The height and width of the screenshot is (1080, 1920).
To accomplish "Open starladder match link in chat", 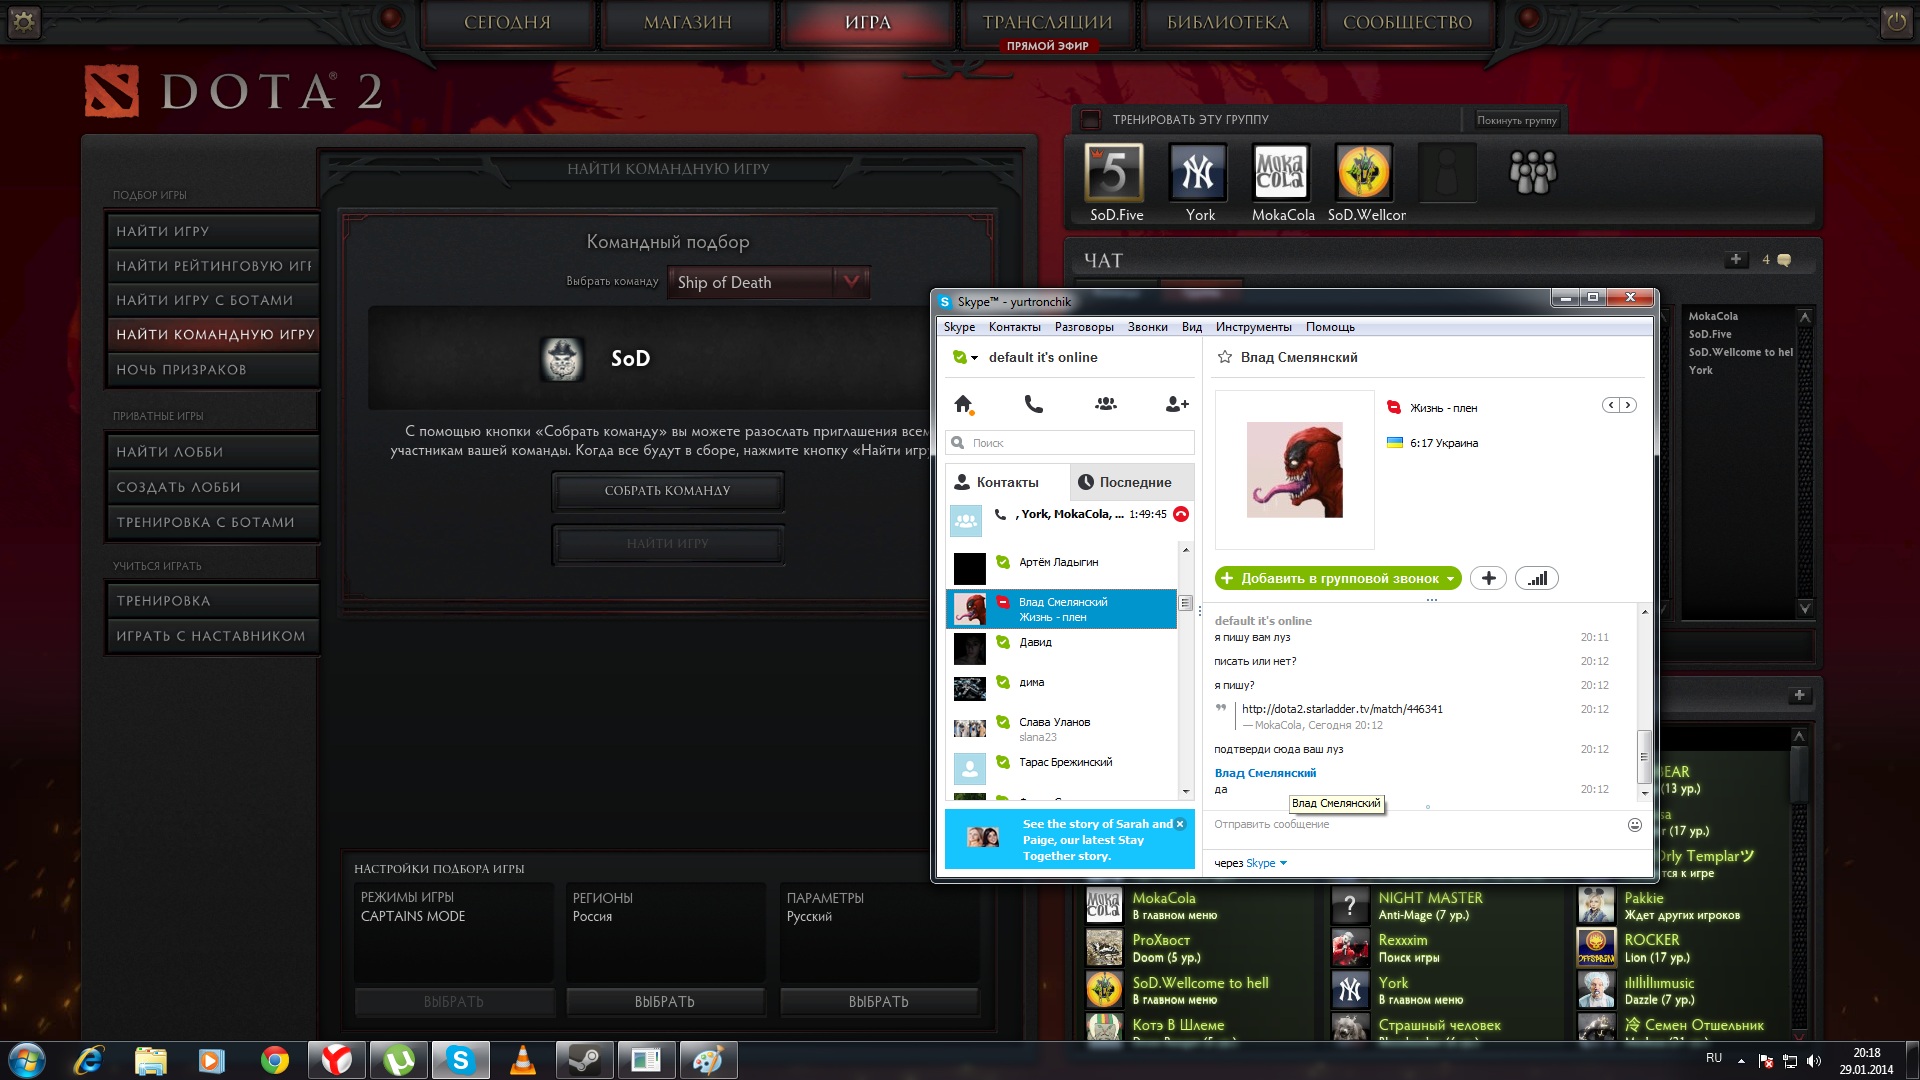I will 1342,709.
